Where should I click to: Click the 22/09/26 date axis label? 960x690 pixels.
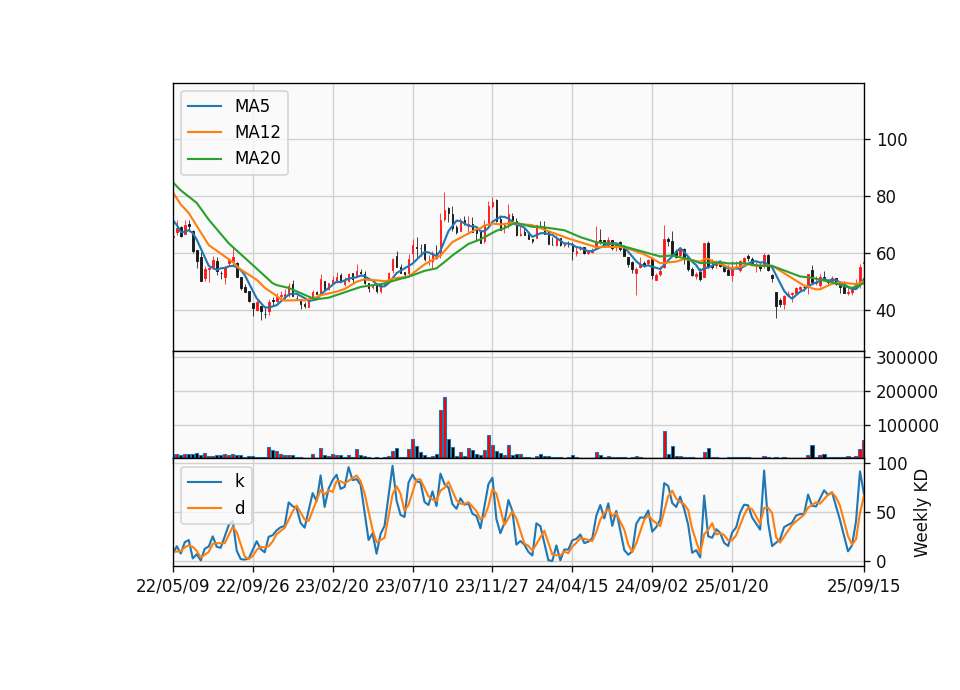click(253, 586)
